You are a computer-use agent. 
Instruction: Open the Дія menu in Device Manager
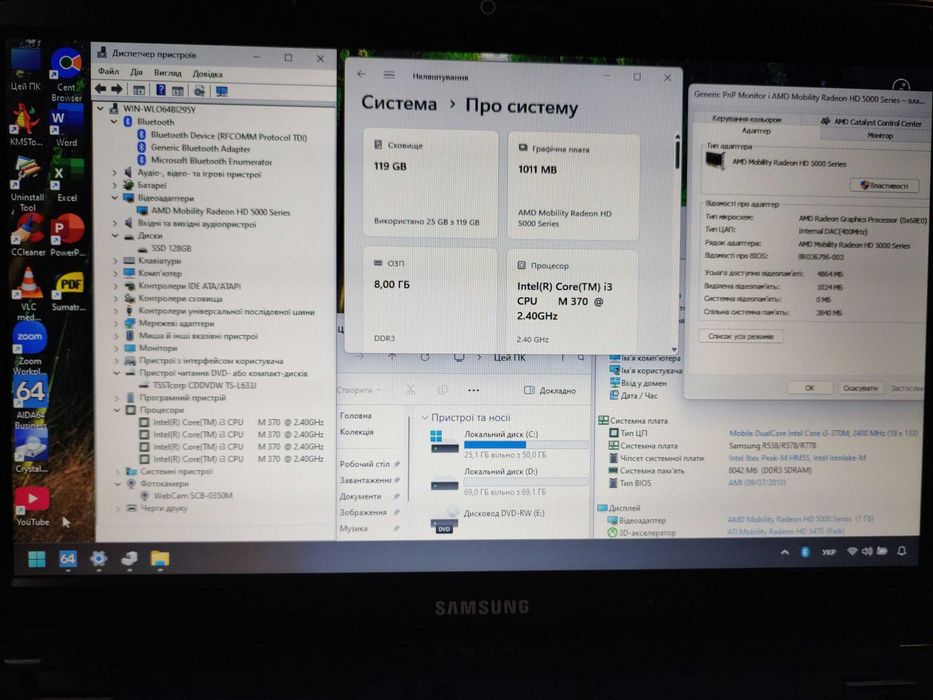136,72
